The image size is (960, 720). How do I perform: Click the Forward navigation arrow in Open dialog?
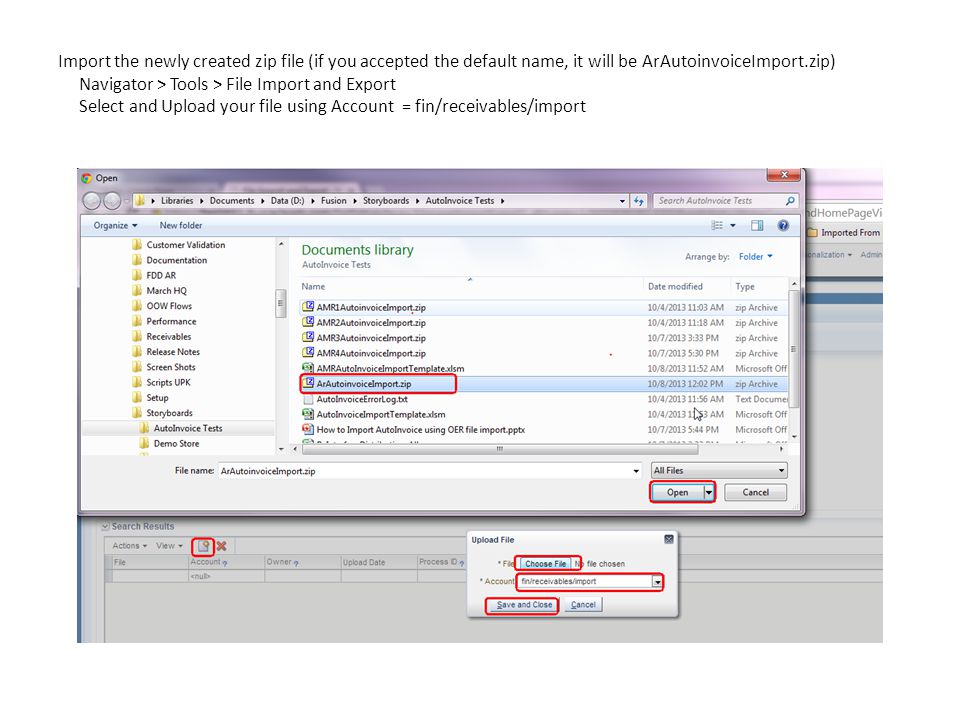[x=111, y=200]
